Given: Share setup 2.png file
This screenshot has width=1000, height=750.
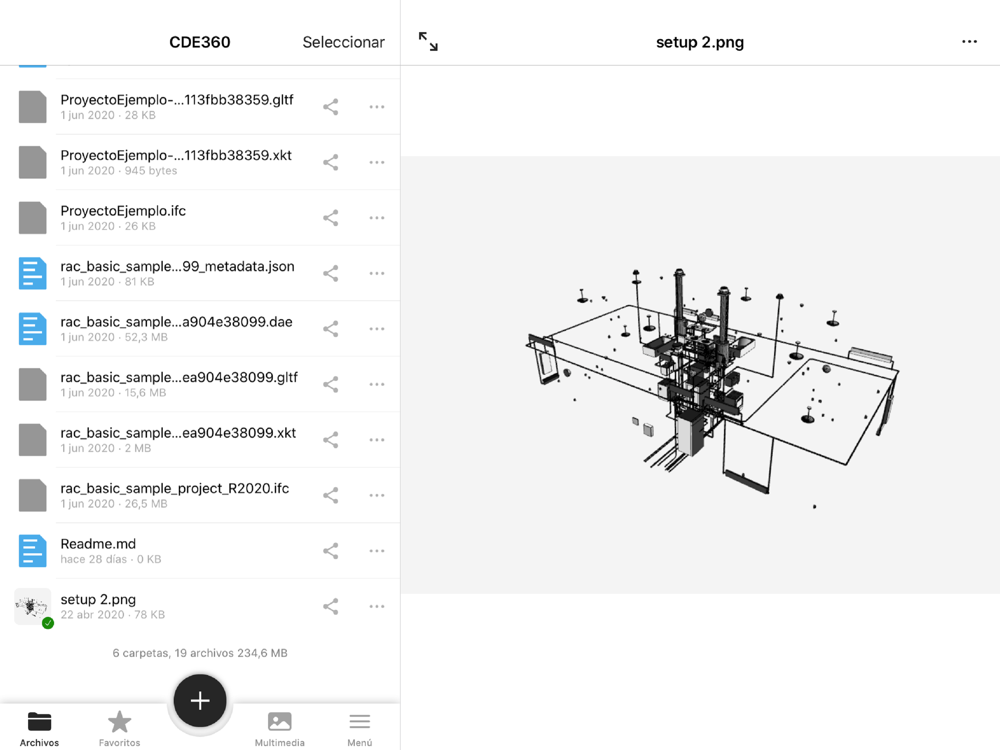Looking at the screenshot, I should [x=330, y=606].
